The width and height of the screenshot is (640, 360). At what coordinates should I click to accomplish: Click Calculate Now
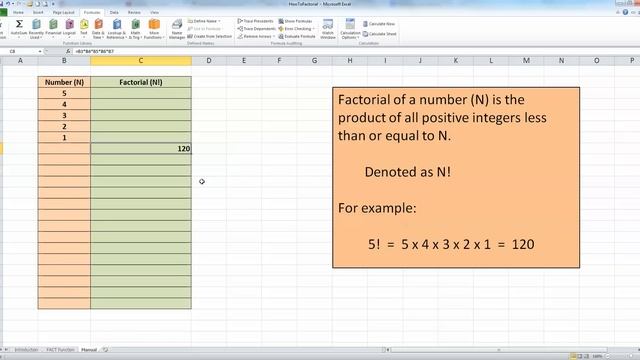tap(379, 24)
